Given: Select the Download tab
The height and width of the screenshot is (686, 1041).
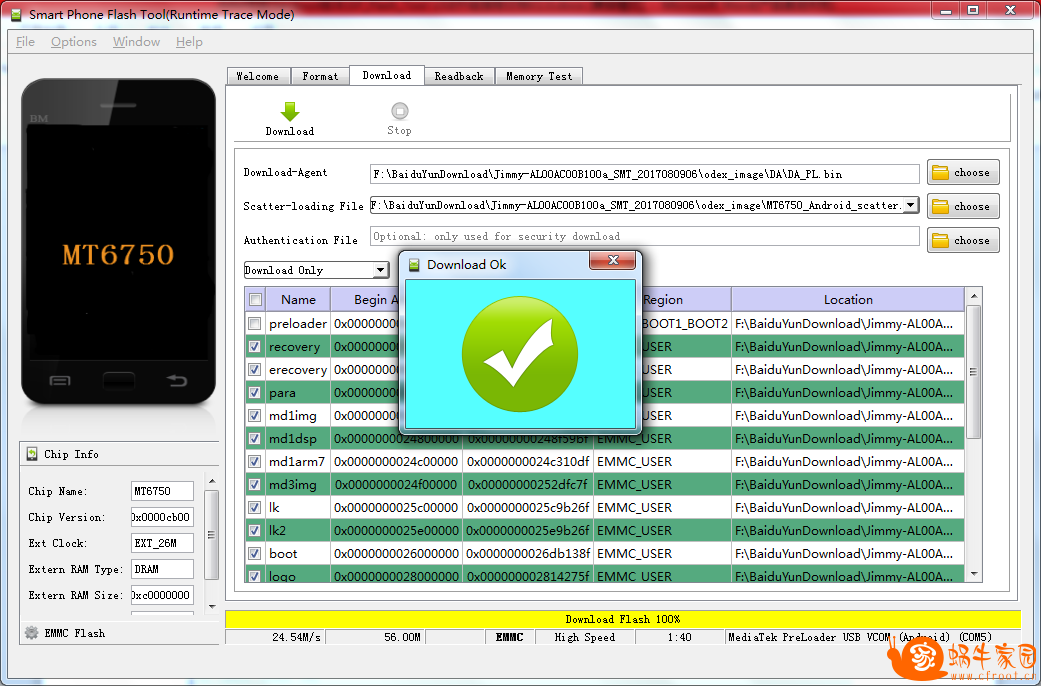Looking at the screenshot, I should (386, 75).
